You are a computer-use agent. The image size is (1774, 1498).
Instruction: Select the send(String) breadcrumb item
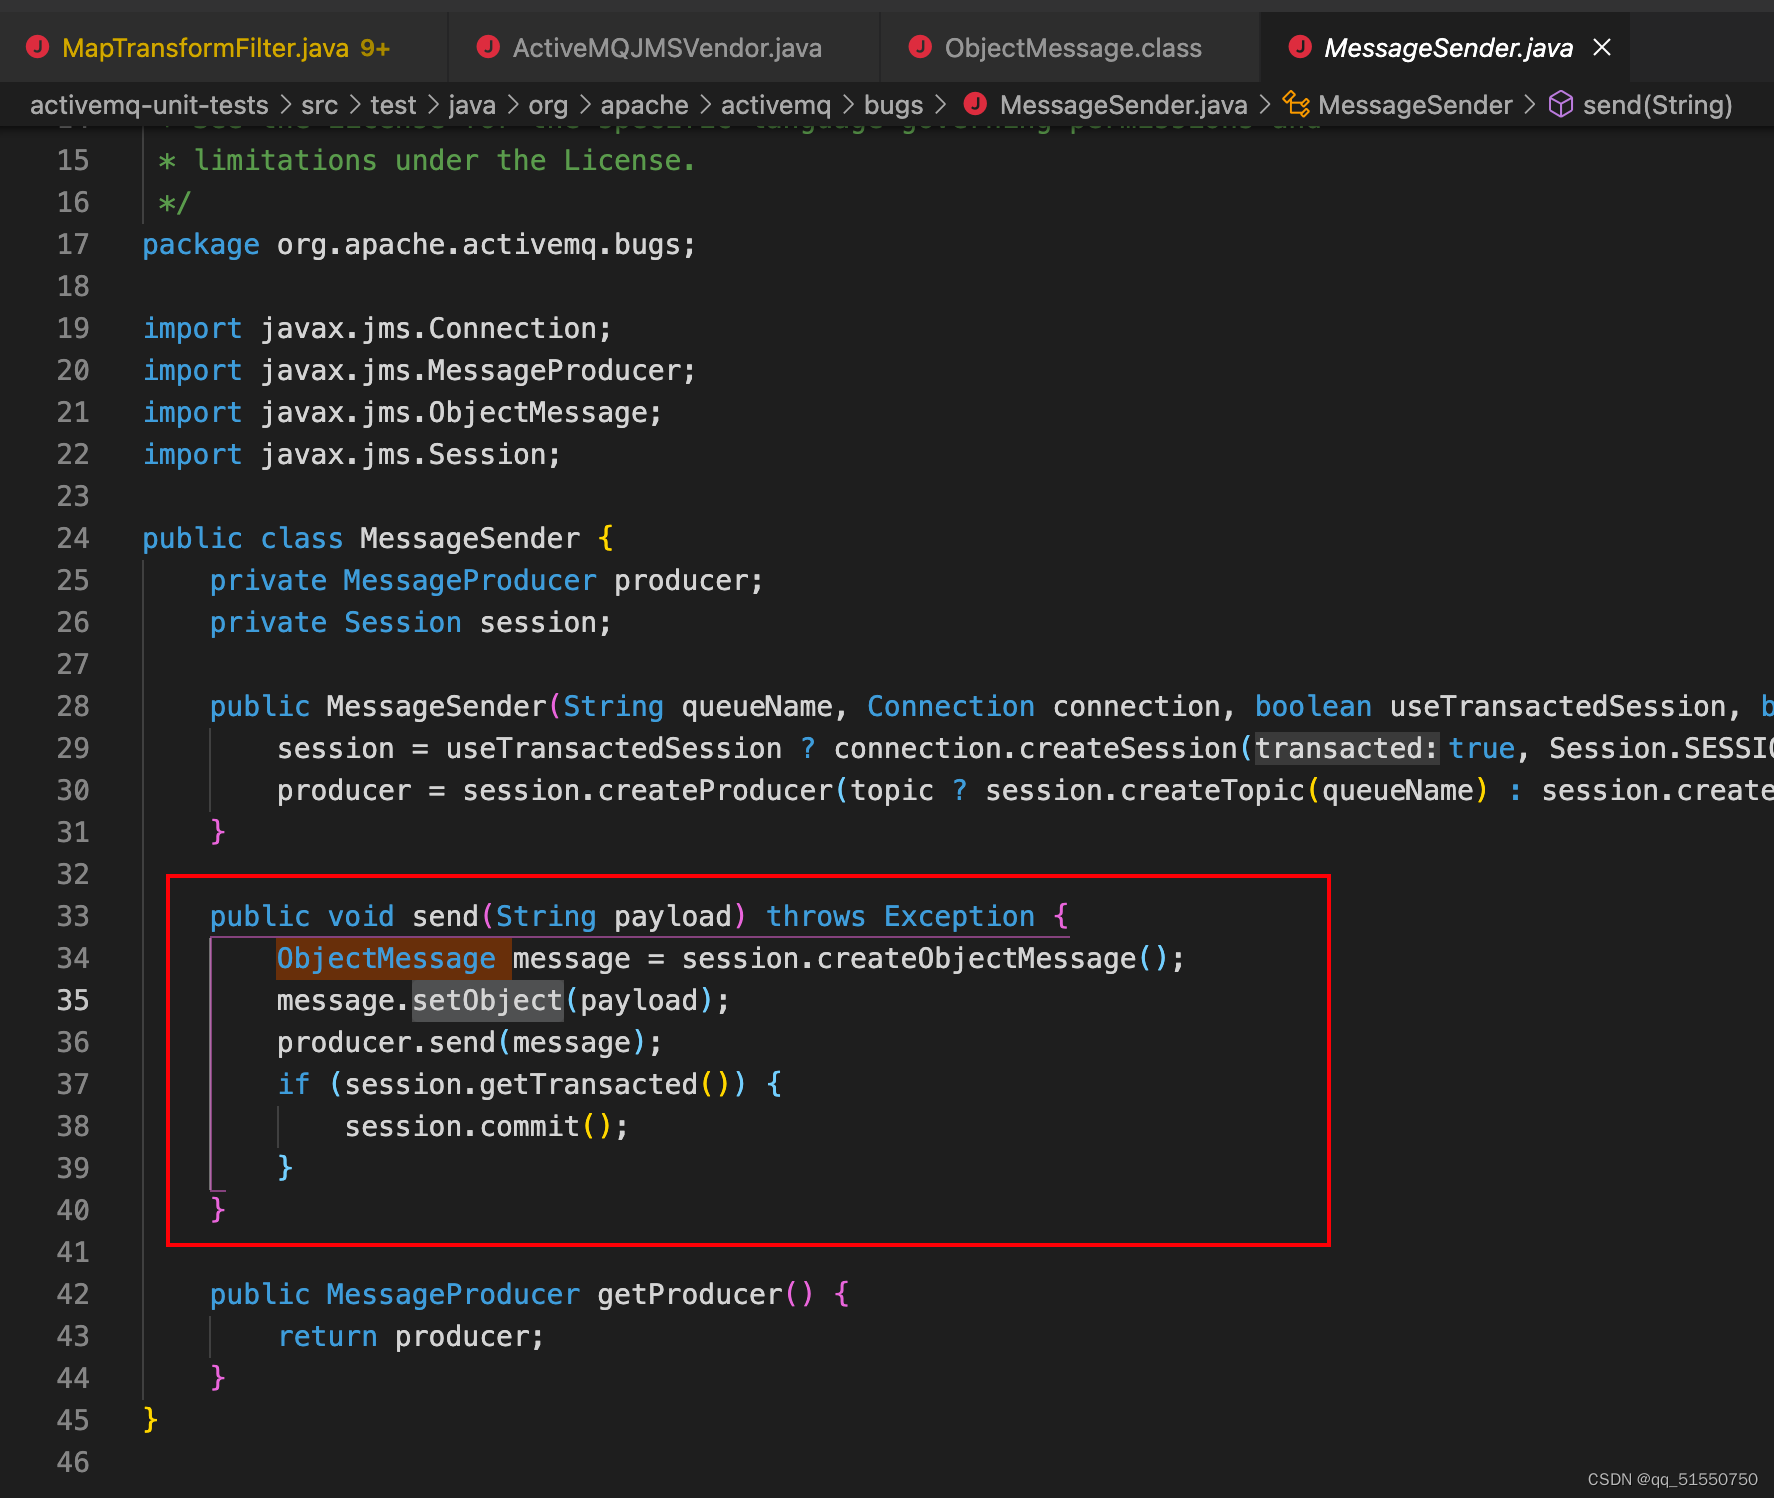(x=1657, y=104)
